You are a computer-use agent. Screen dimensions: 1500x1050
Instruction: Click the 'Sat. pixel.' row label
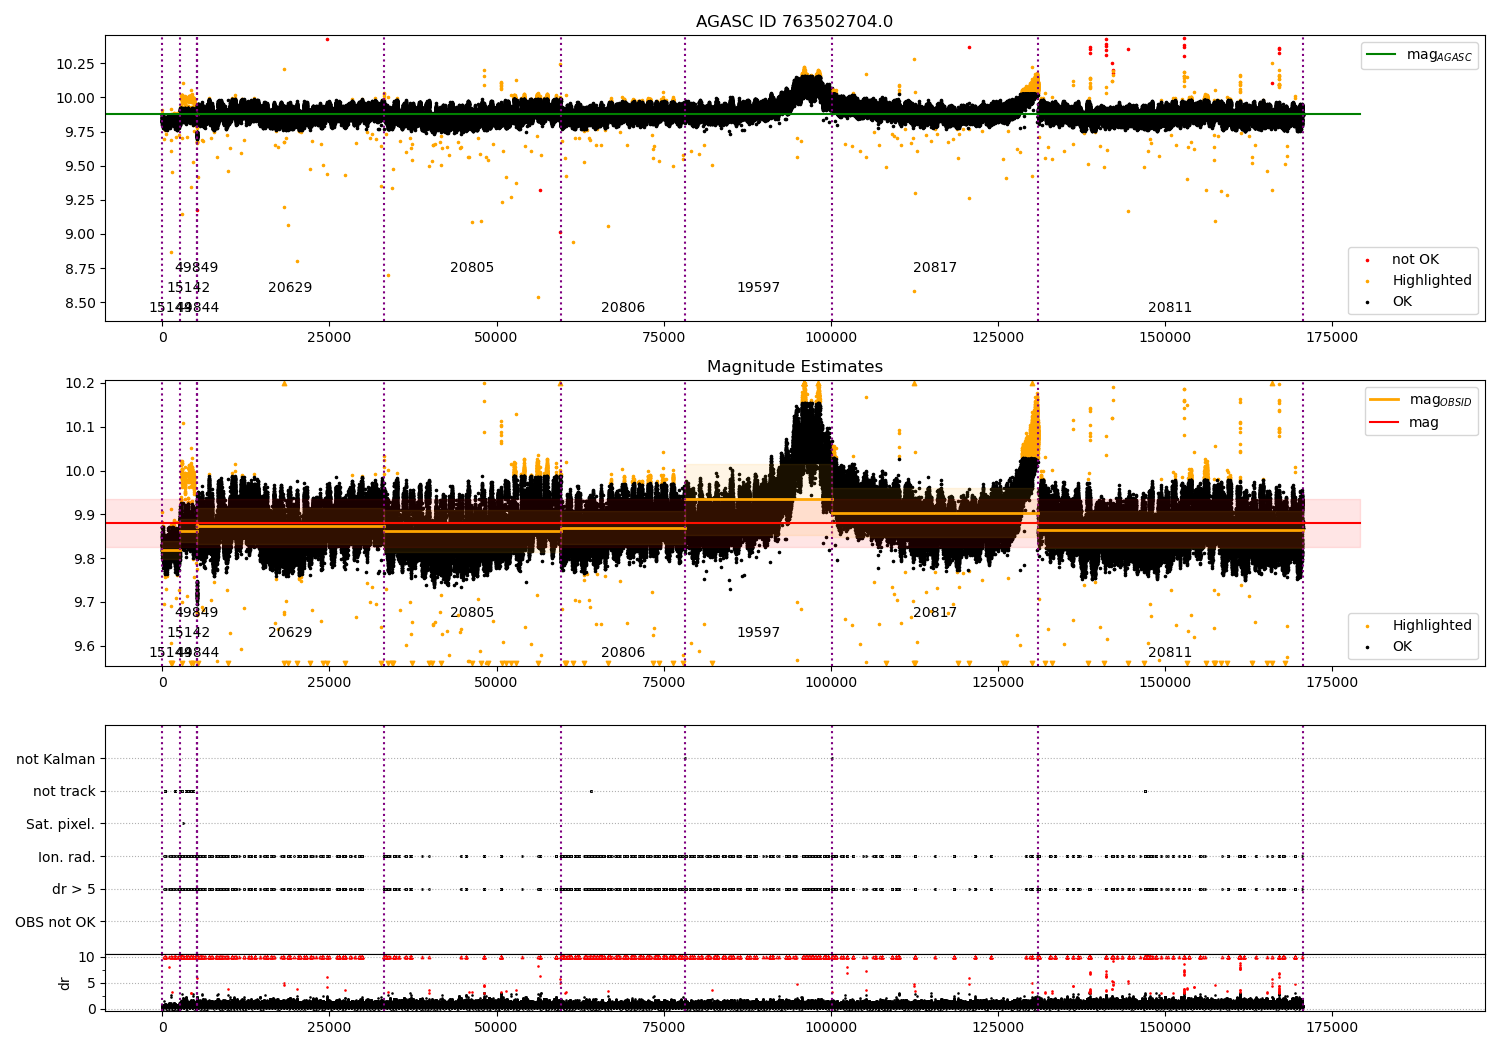click(x=61, y=824)
